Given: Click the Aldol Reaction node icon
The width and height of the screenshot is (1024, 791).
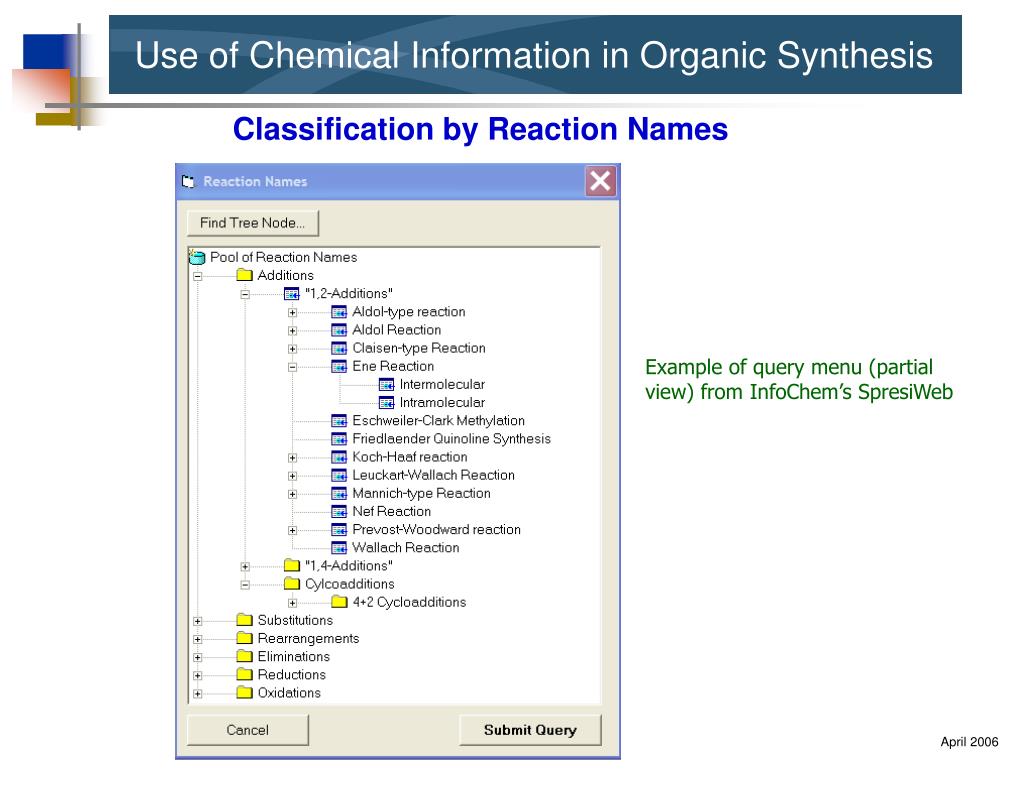Looking at the screenshot, I should point(339,330).
